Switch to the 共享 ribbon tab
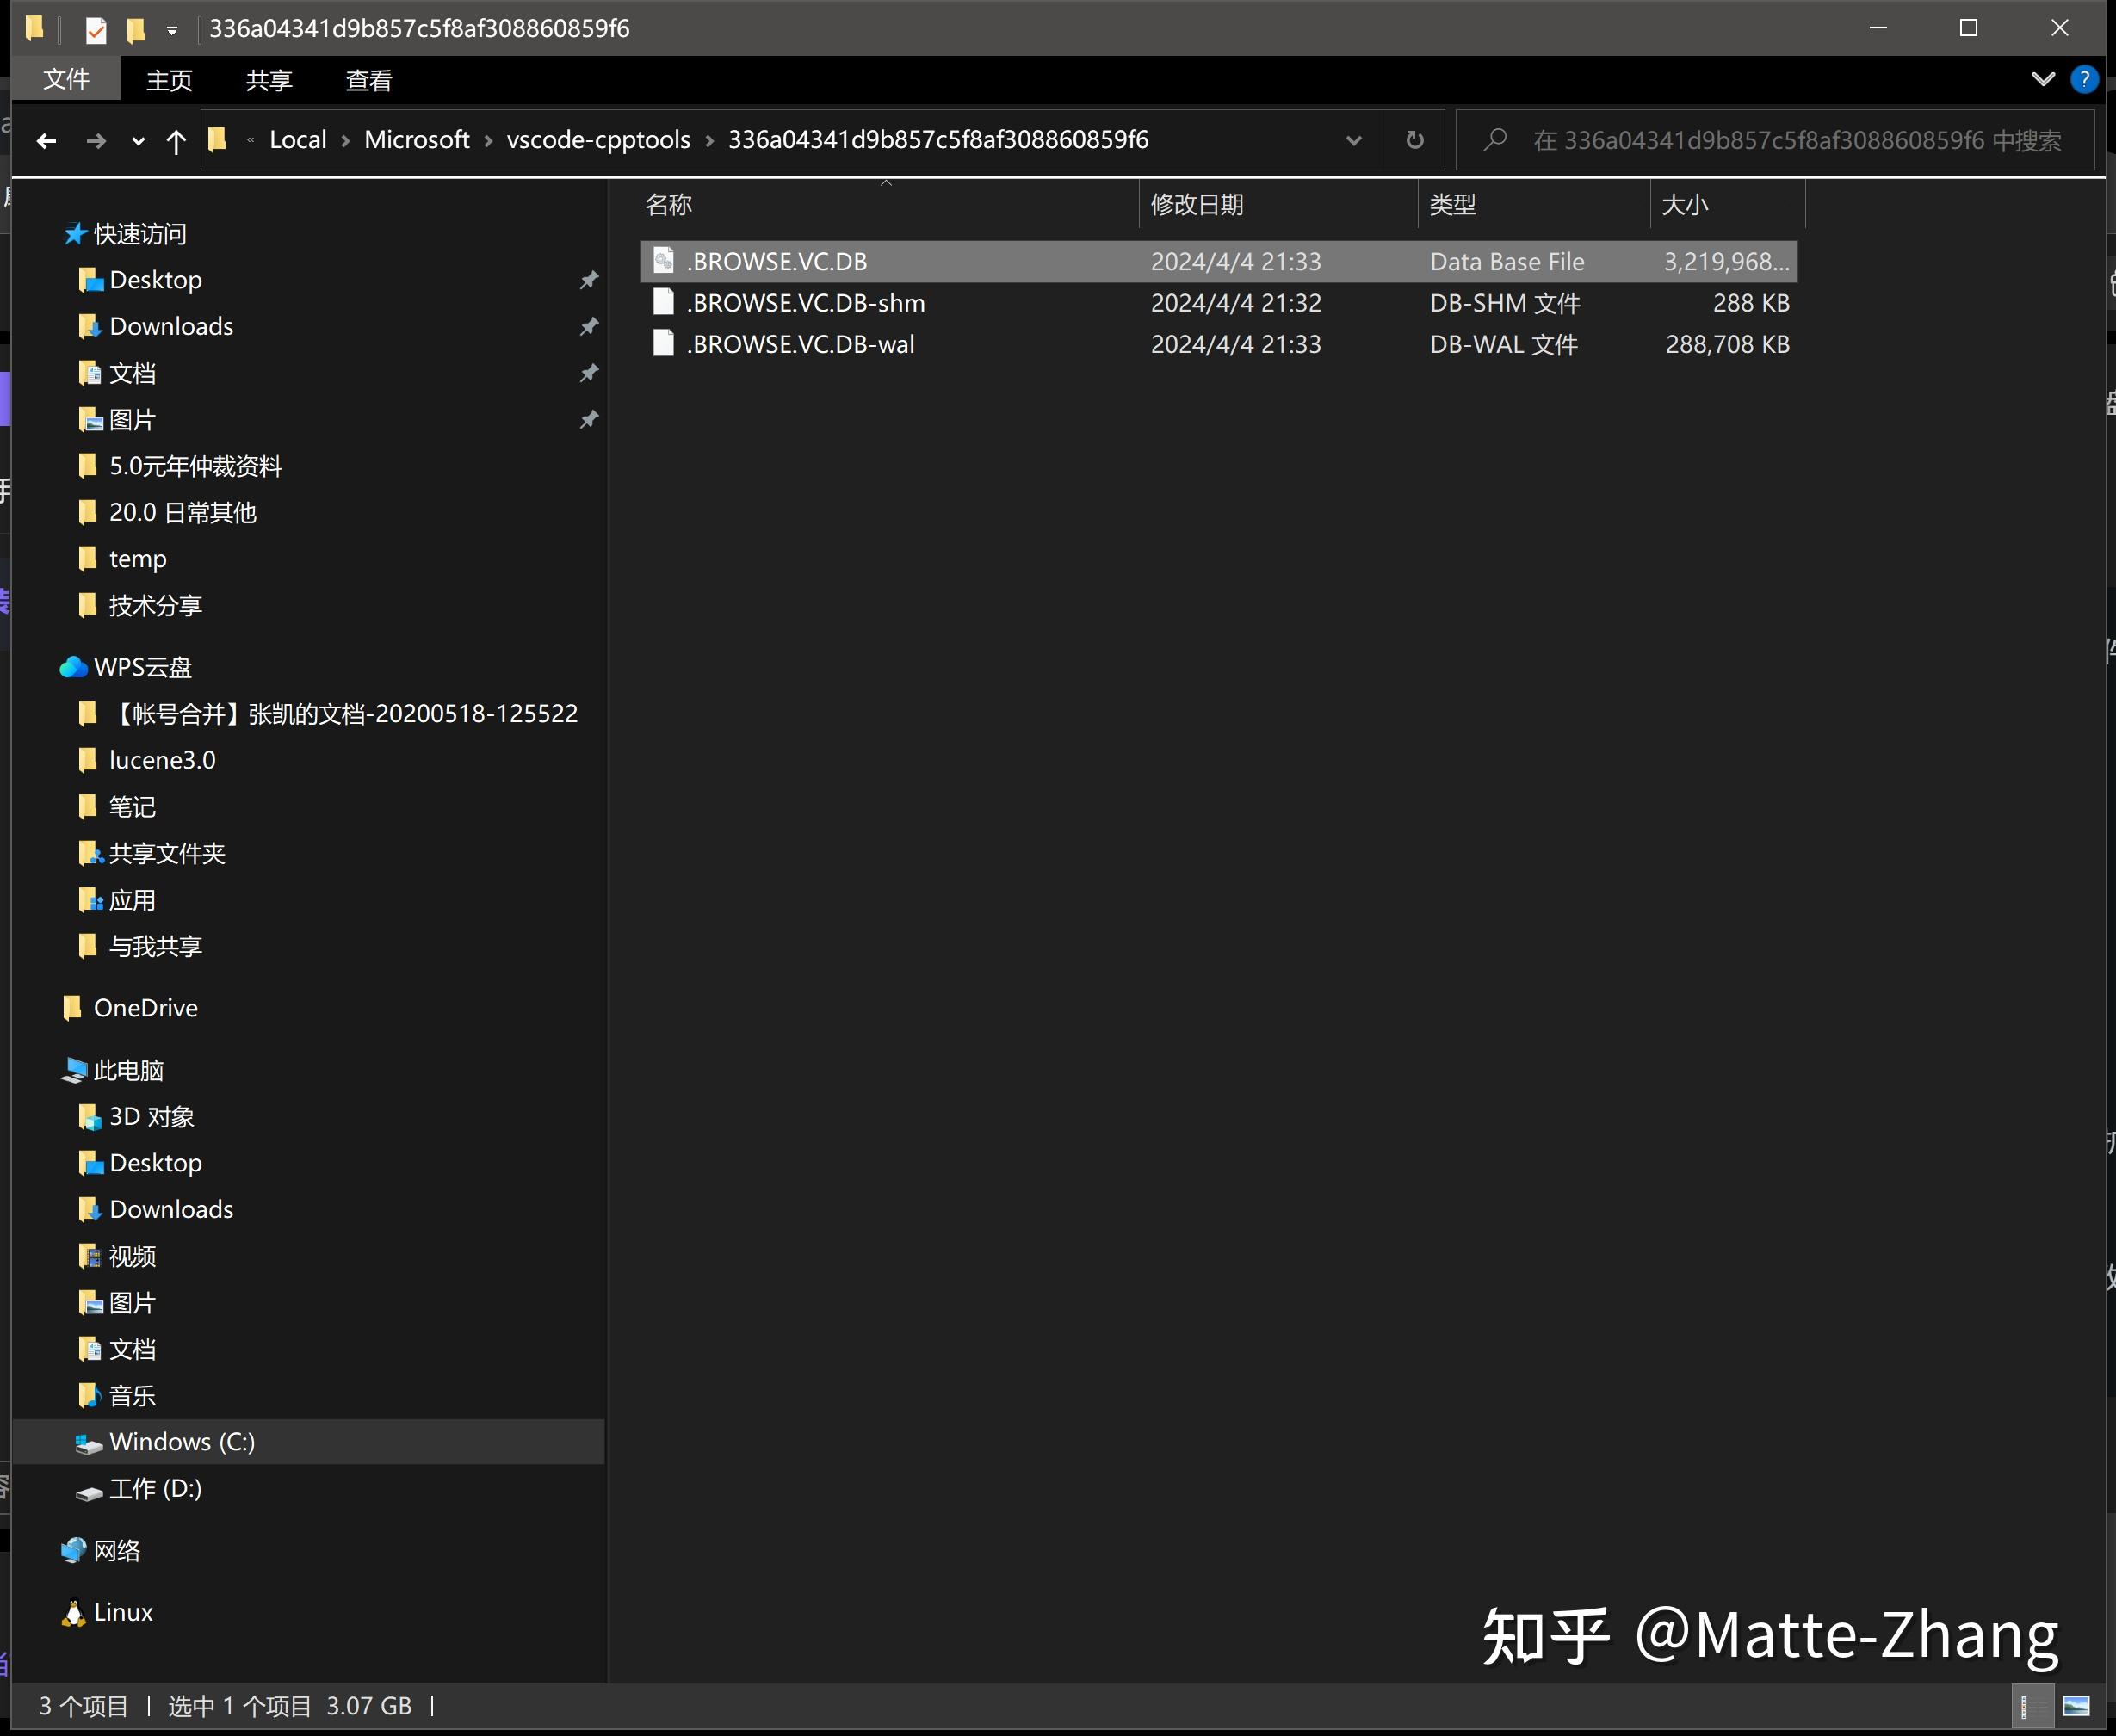Image resolution: width=2116 pixels, height=1736 pixels. tap(267, 80)
